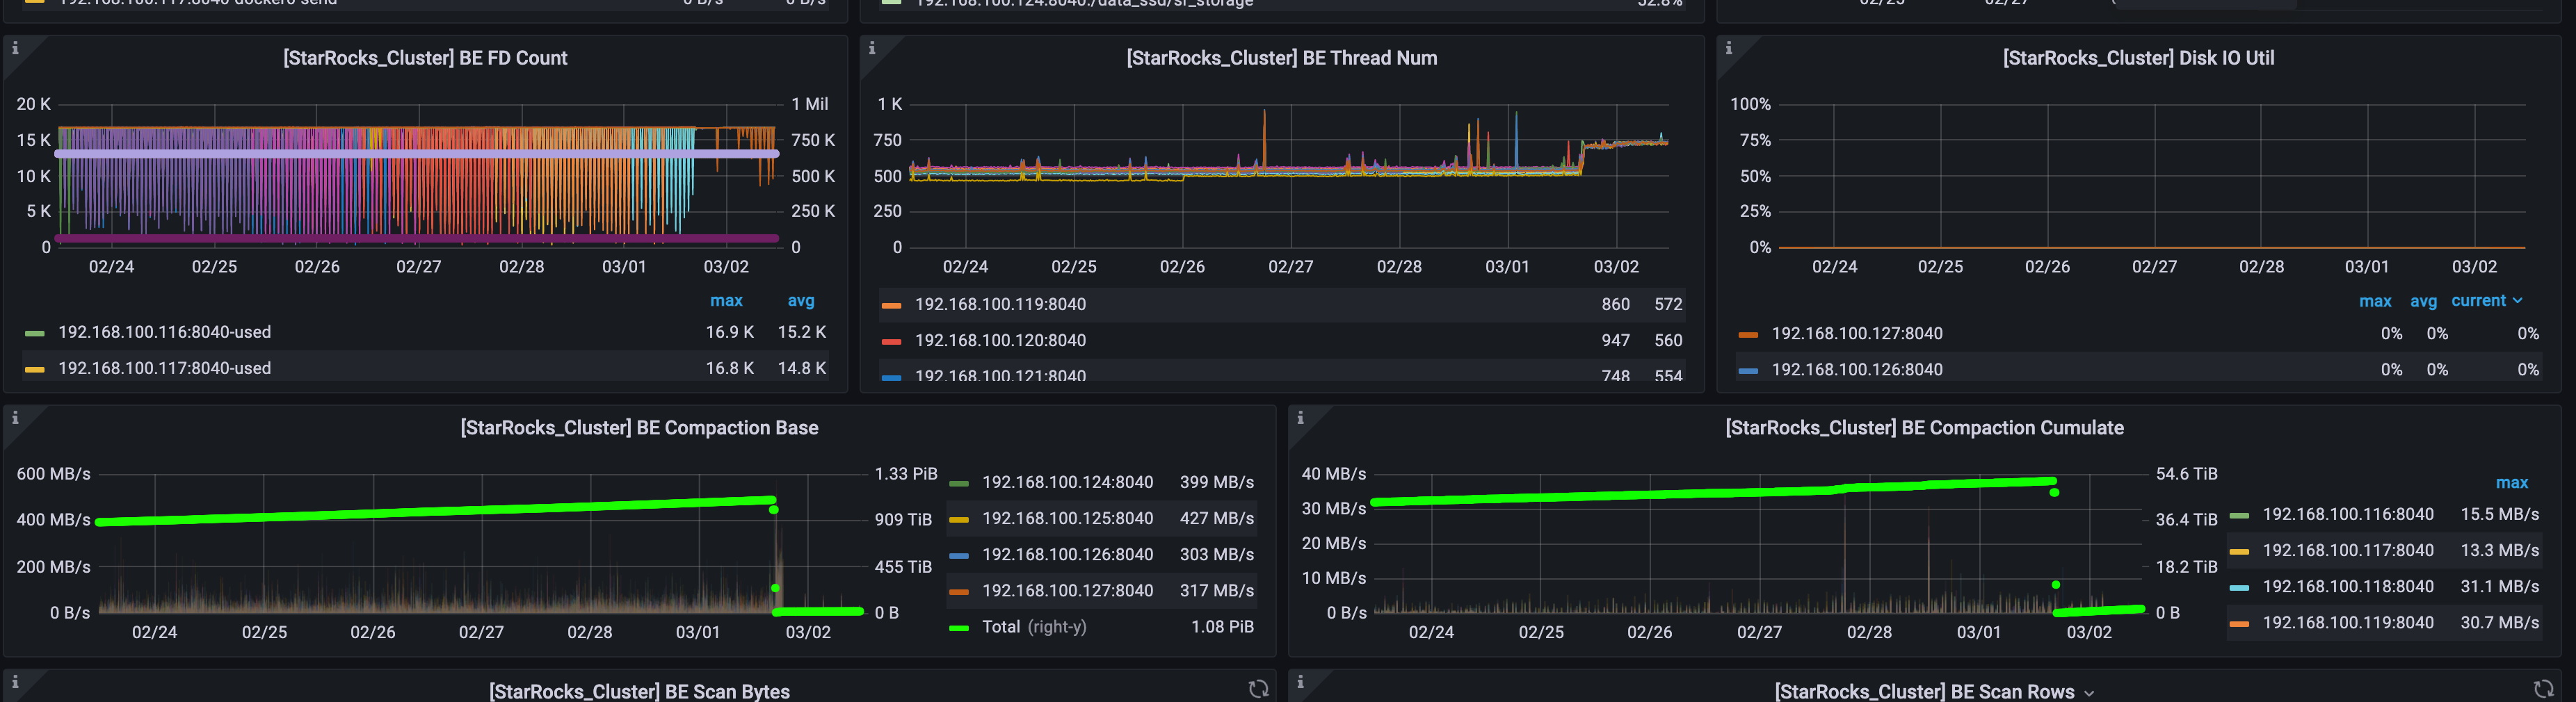Open BE Compaction Cumulate panel title menu
This screenshot has width=2576, height=702.
click(x=1923, y=428)
